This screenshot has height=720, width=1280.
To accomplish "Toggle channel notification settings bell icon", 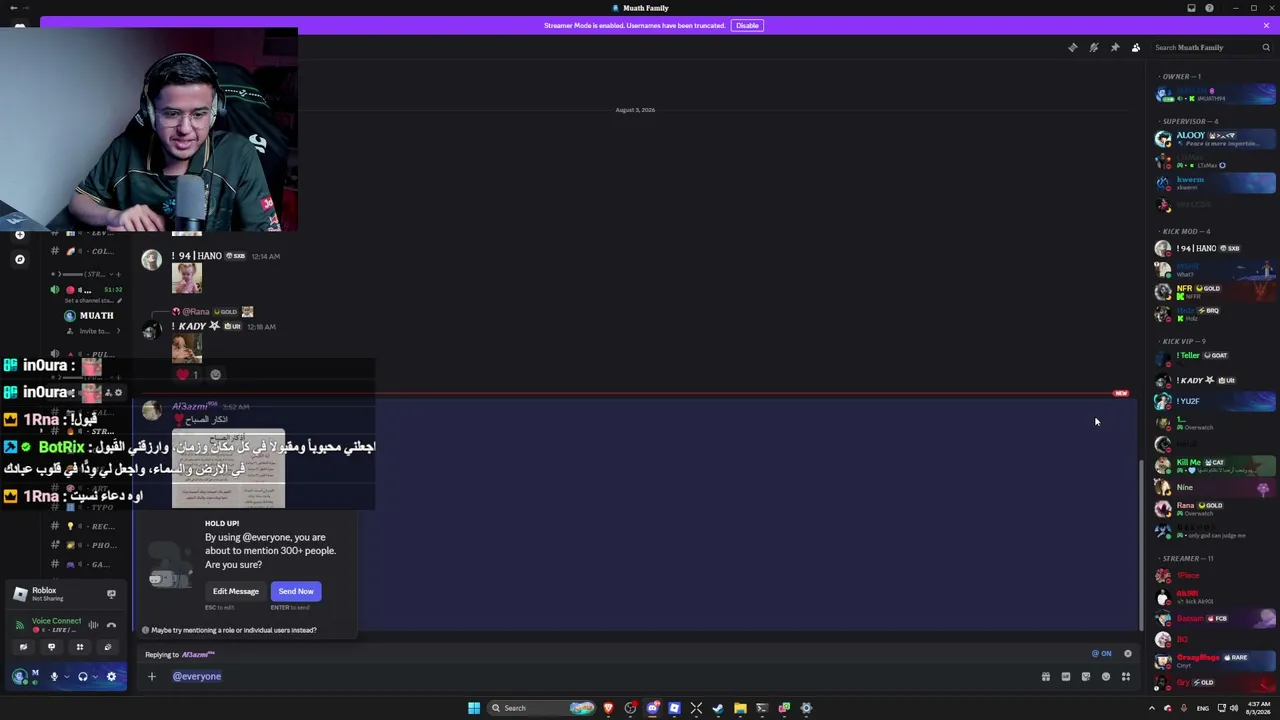I will [x=1094, y=47].
